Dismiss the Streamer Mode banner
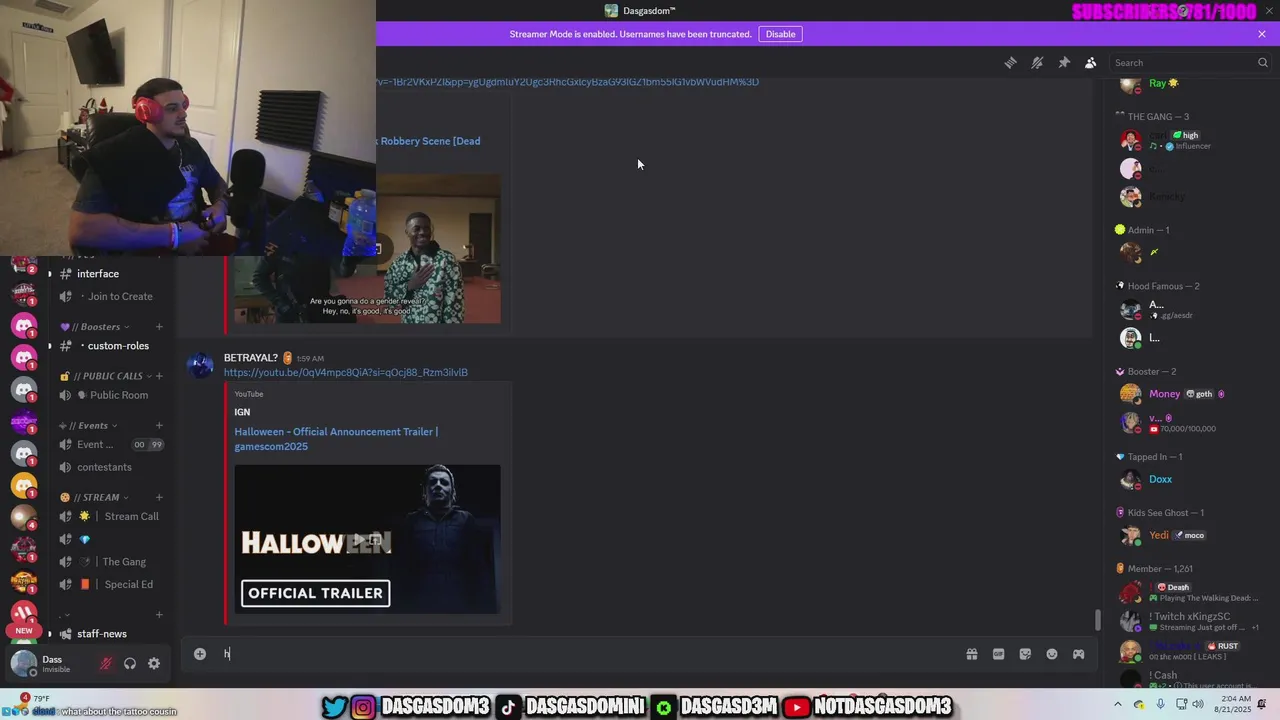 pos(1262,34)
